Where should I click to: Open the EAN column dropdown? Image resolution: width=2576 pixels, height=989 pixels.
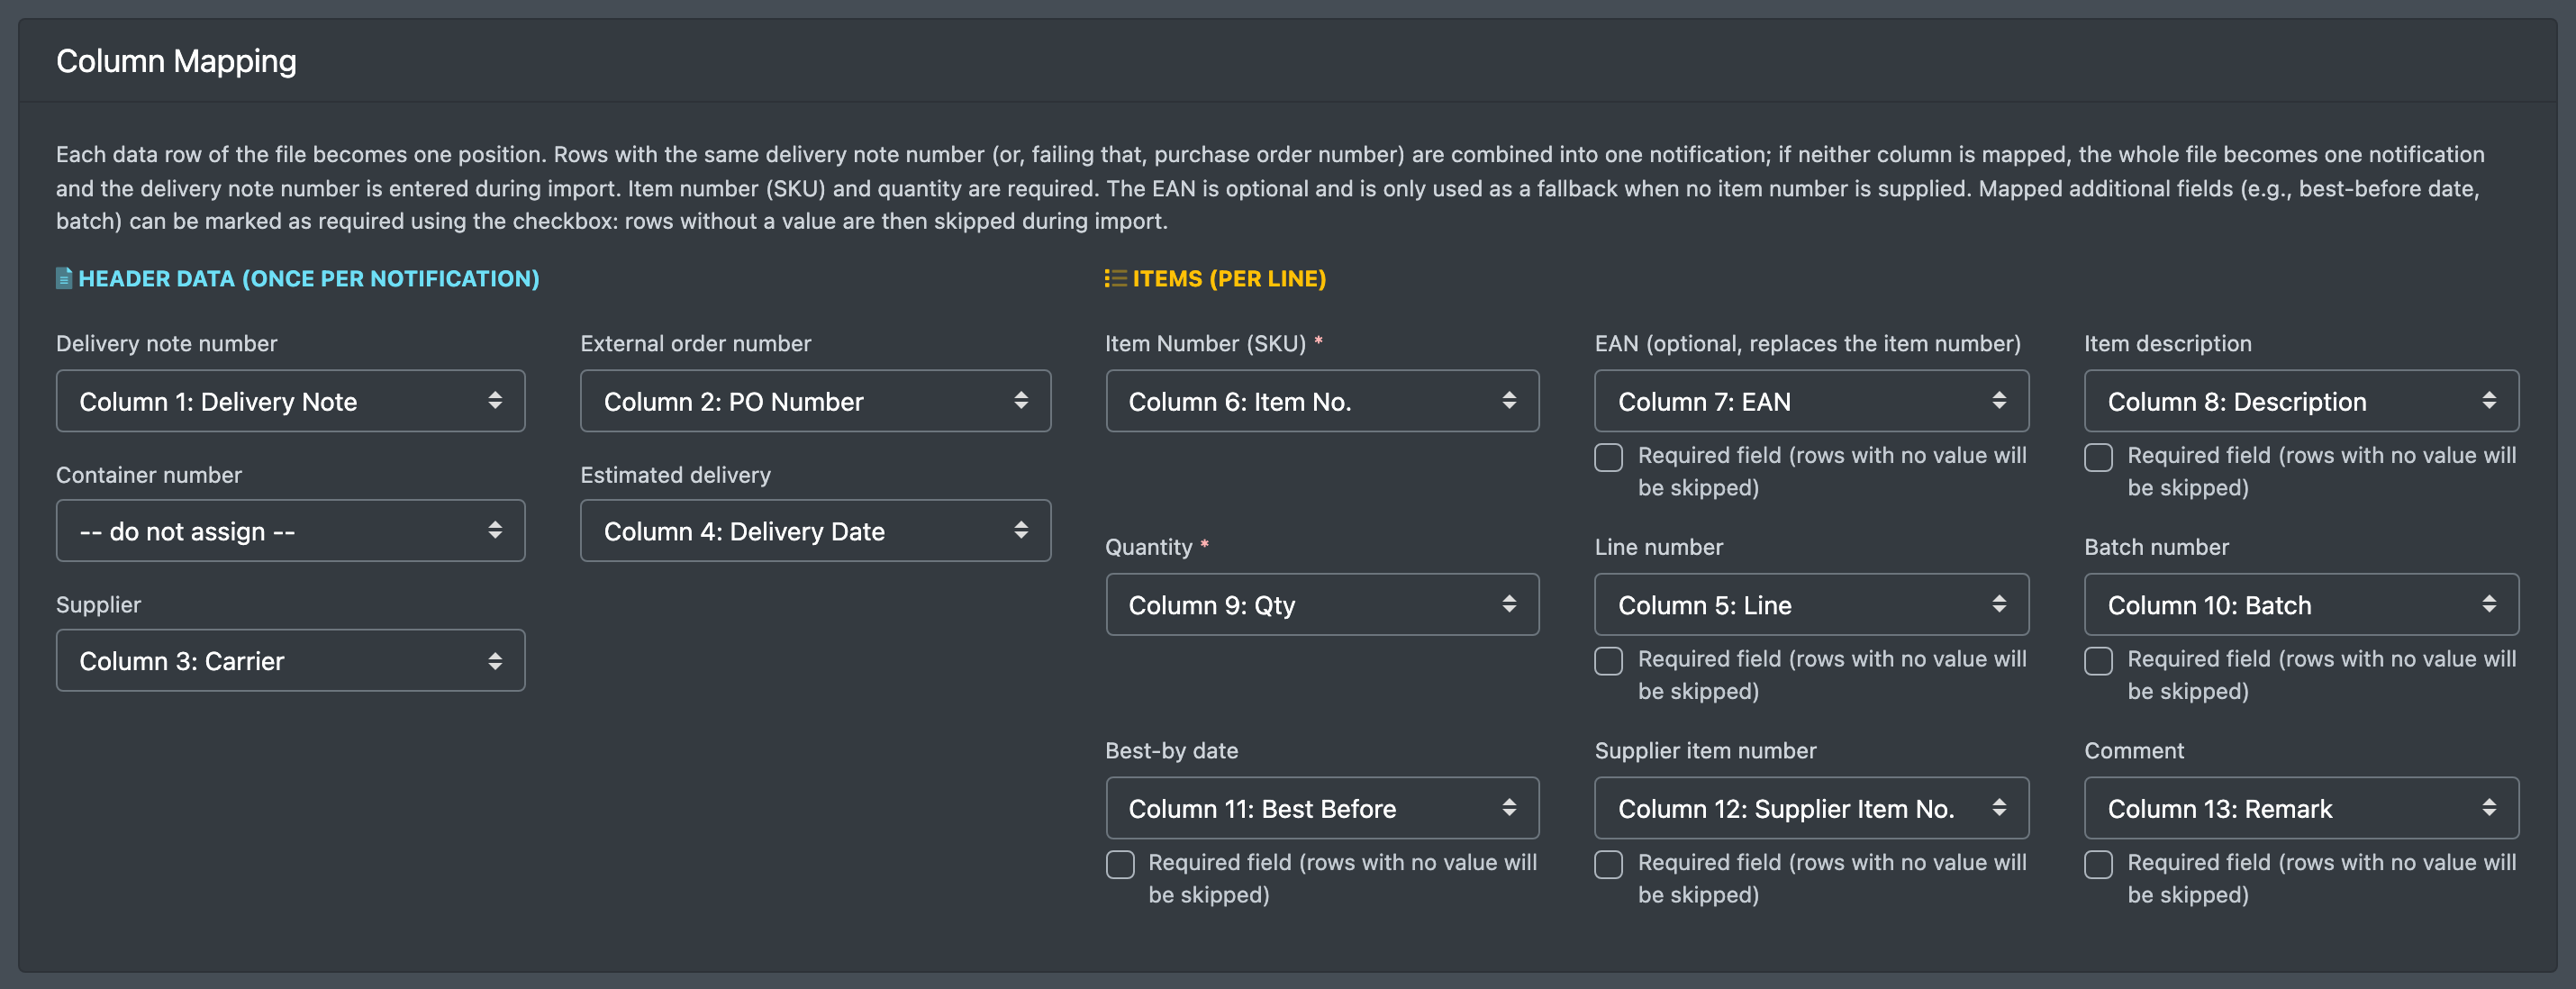coord(1811,401)
